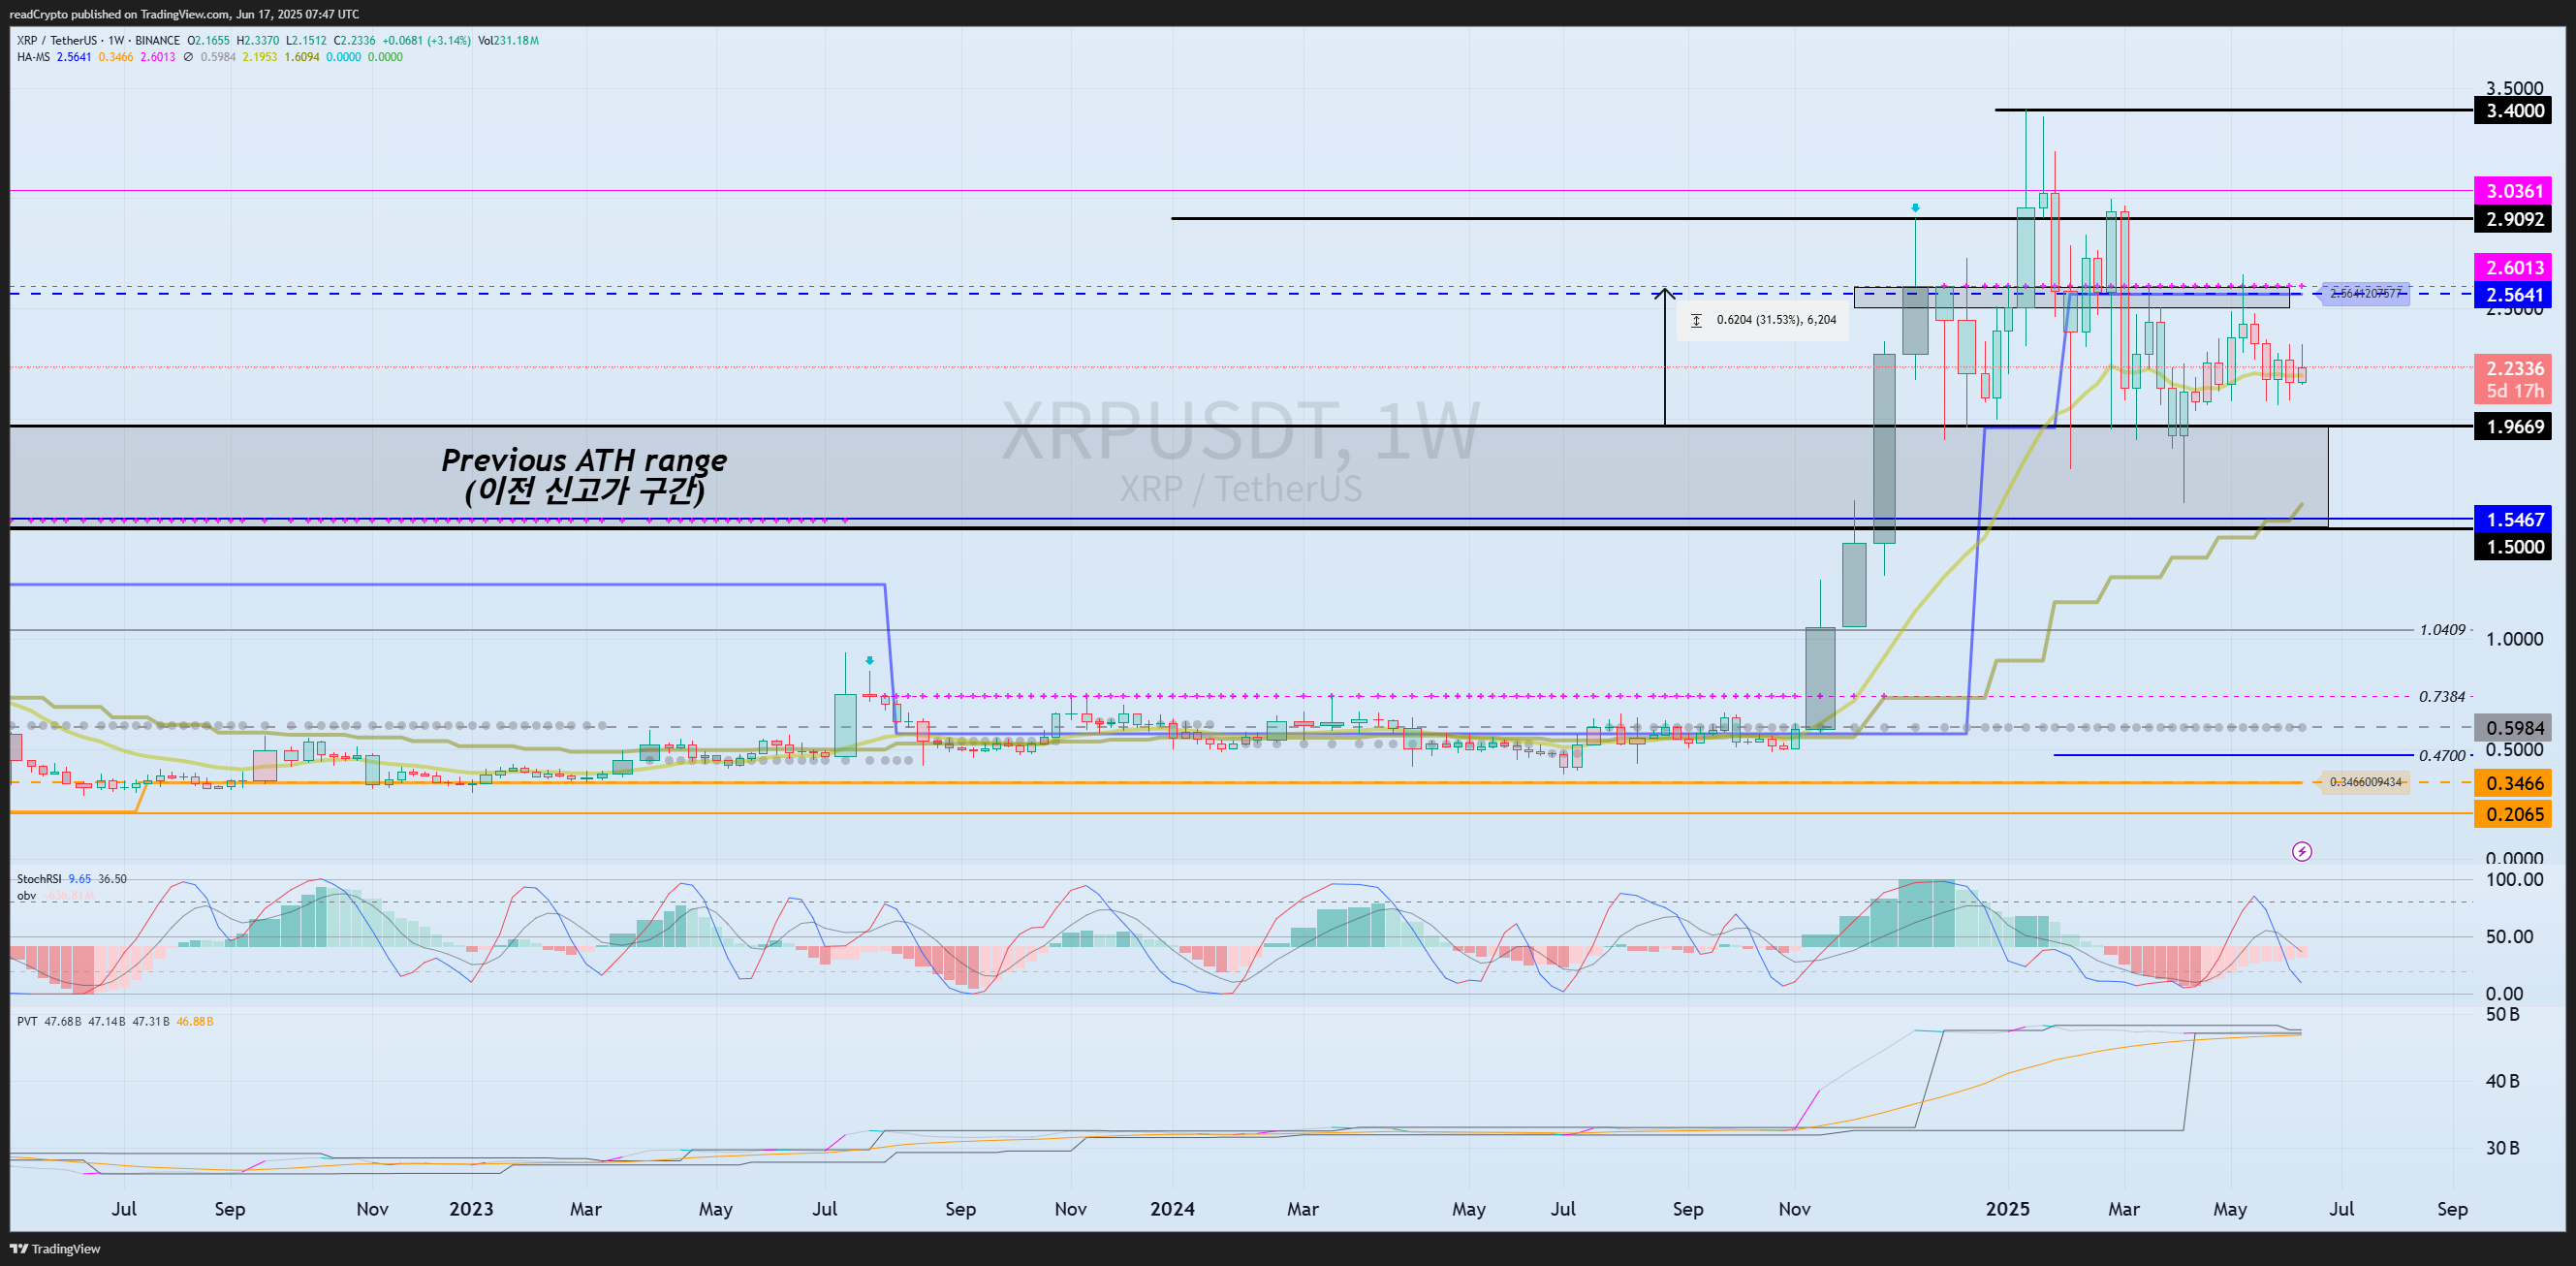The width and height of the screenshot is (2576, 1266).
Task: Click the 2.5644 price tag on the dashed line
Action: pos(2364,293)
